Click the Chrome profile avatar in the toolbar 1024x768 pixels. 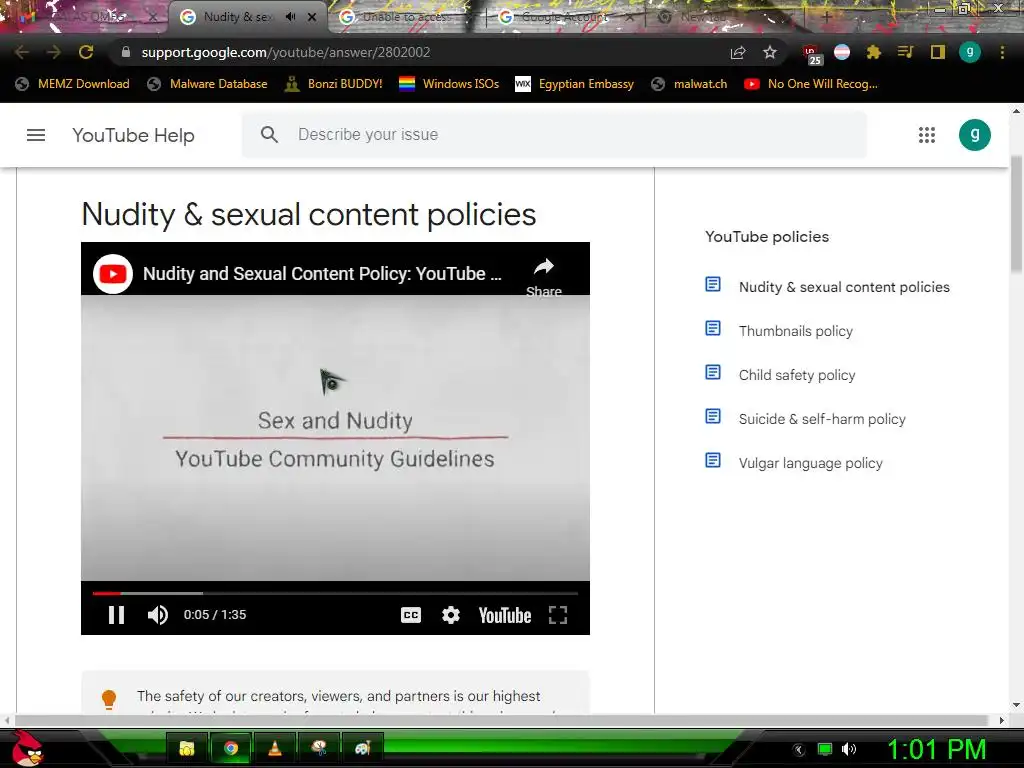[970, 52]
